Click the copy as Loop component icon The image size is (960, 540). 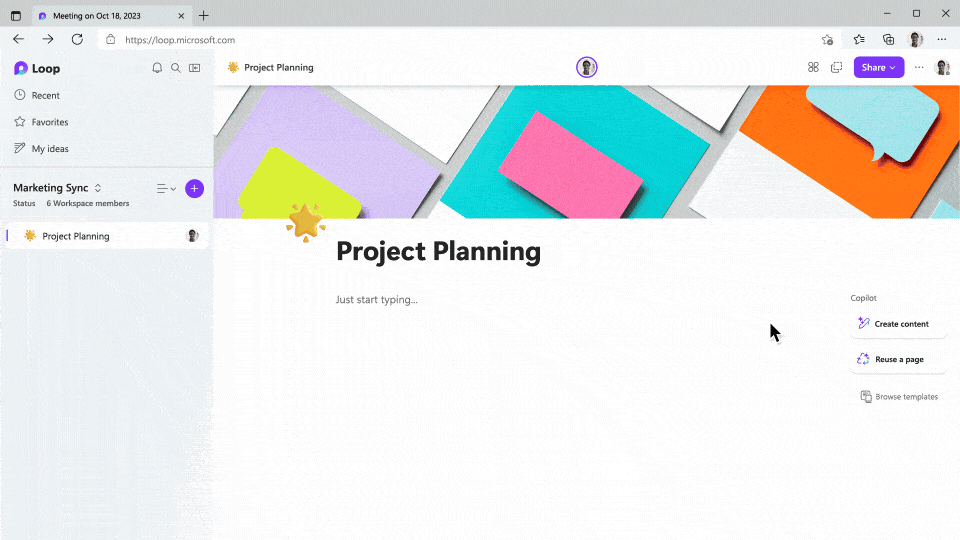pos(837,68)
